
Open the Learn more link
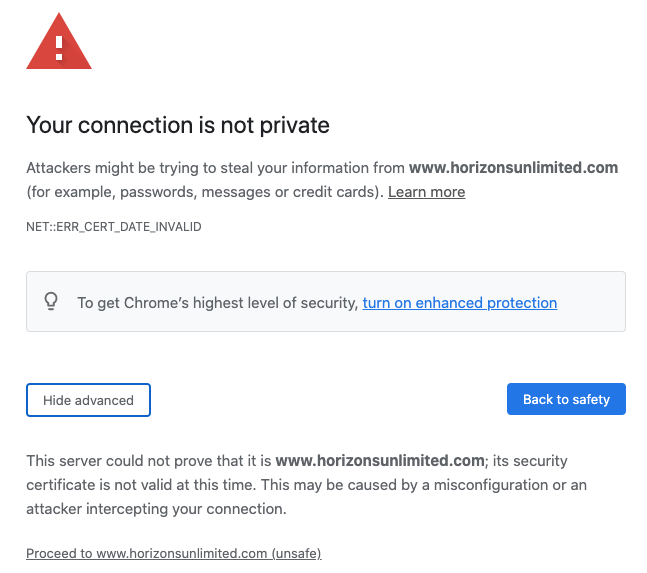[426, 192]
